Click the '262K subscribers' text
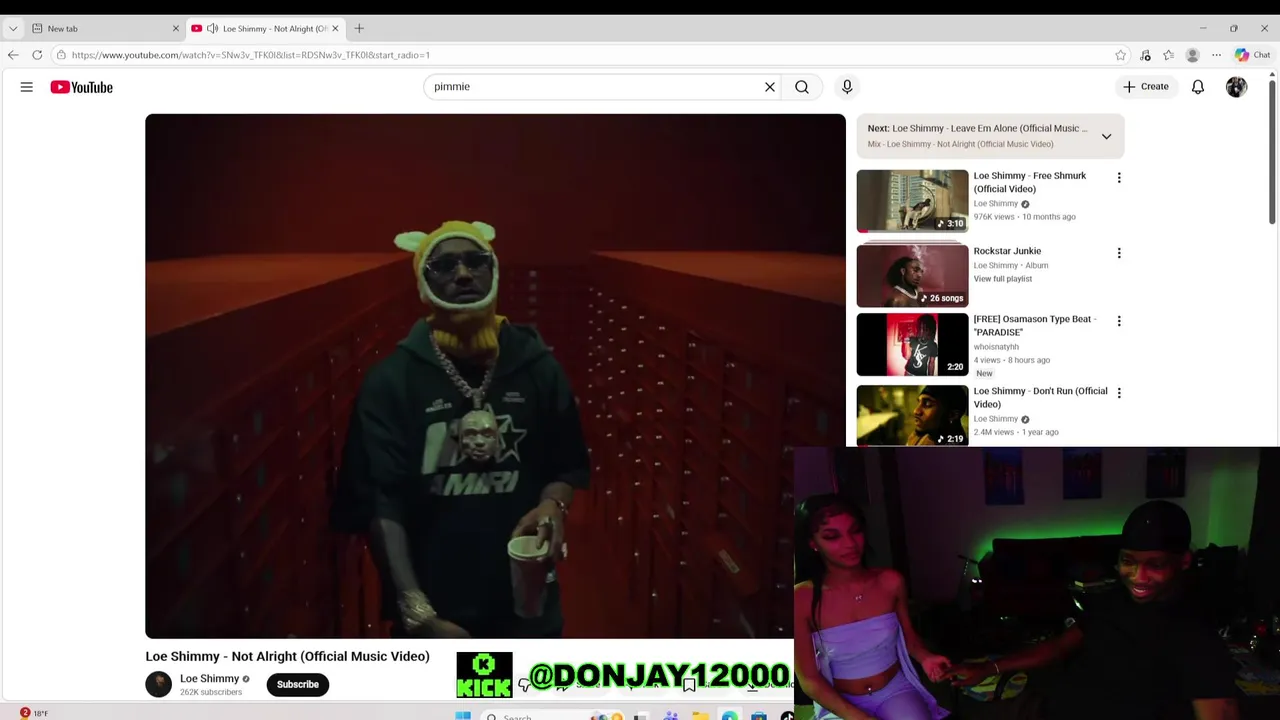Image resolution: width=1280 pixels, height=720 pixels. point(211,692)
